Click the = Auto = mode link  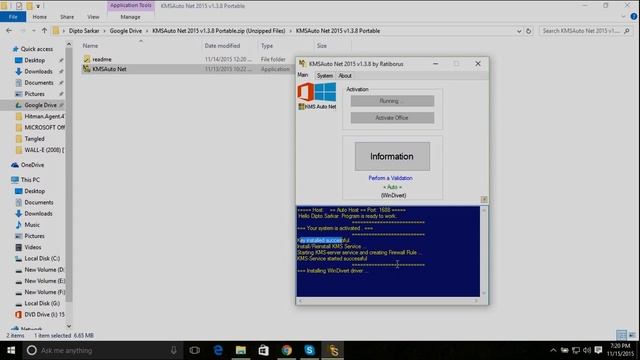click(392, 187)
